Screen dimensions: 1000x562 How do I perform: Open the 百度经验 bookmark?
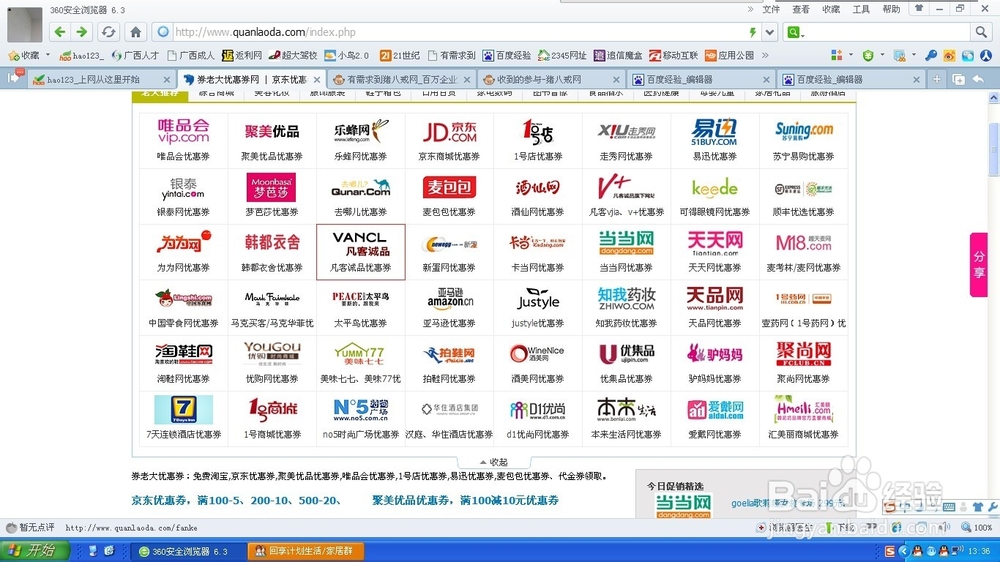pos(507,55)
